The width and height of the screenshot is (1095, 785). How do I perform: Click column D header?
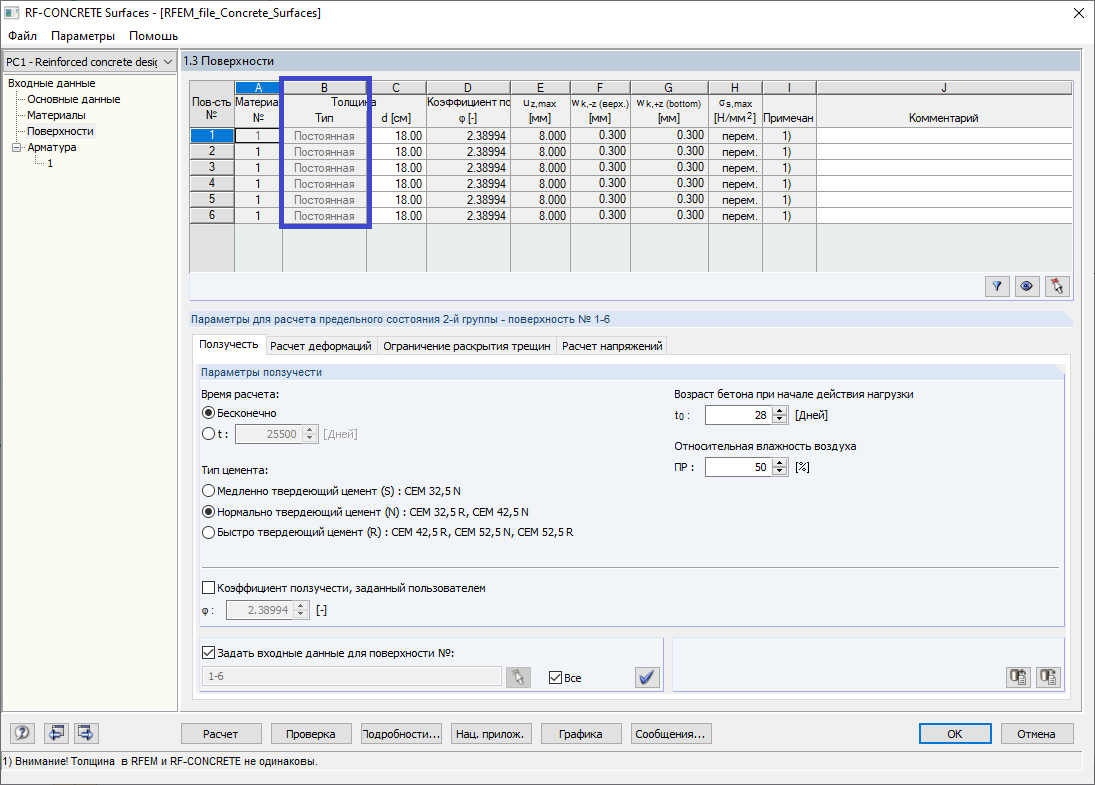click(x=468, y=88)
